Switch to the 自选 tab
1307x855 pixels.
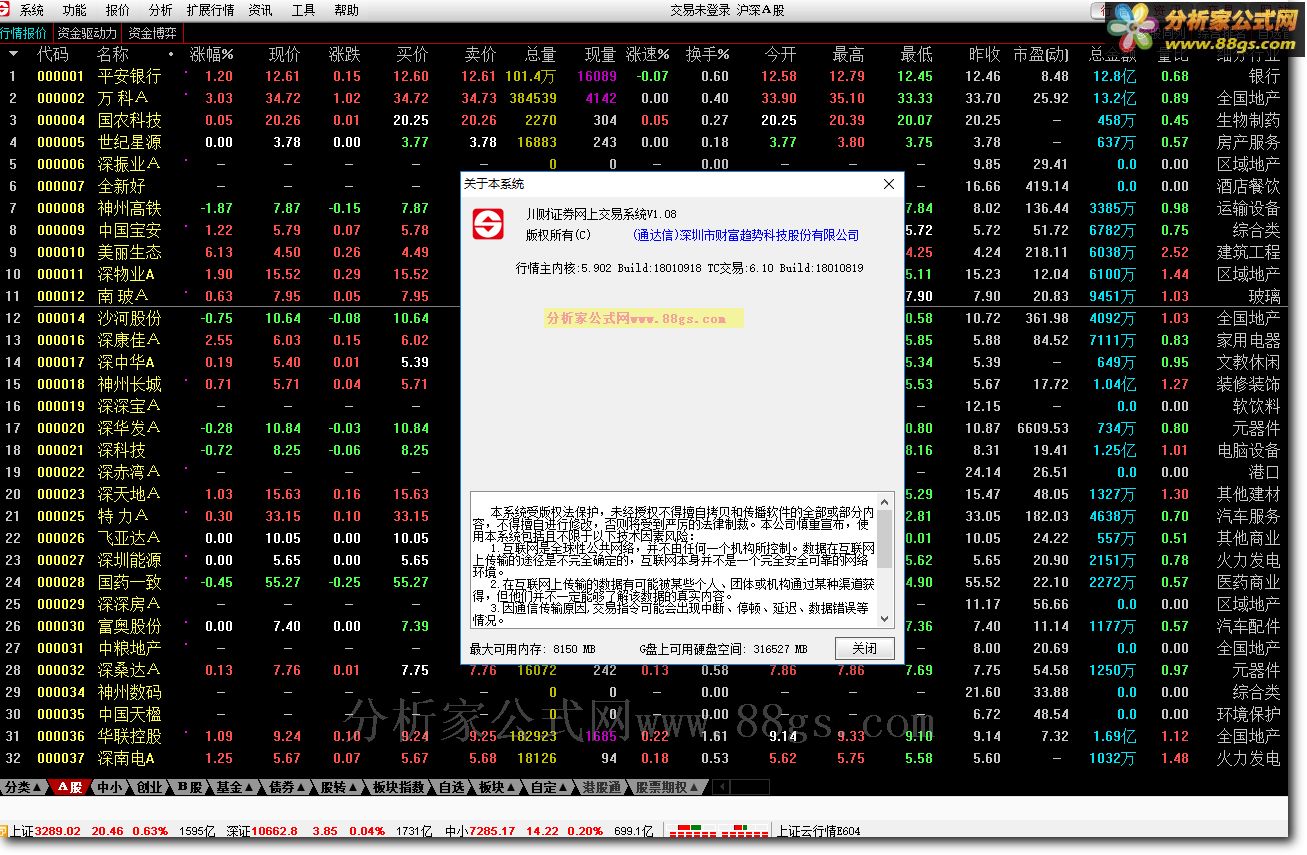[452, 787]
